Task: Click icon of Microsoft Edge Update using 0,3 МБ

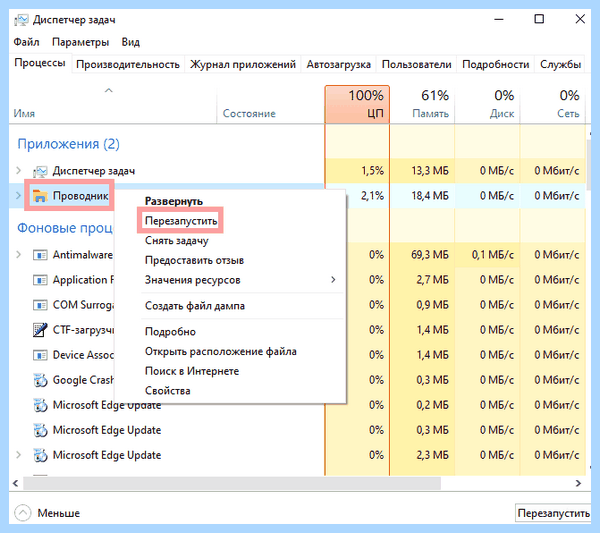Action: click(x=40, y=430)
